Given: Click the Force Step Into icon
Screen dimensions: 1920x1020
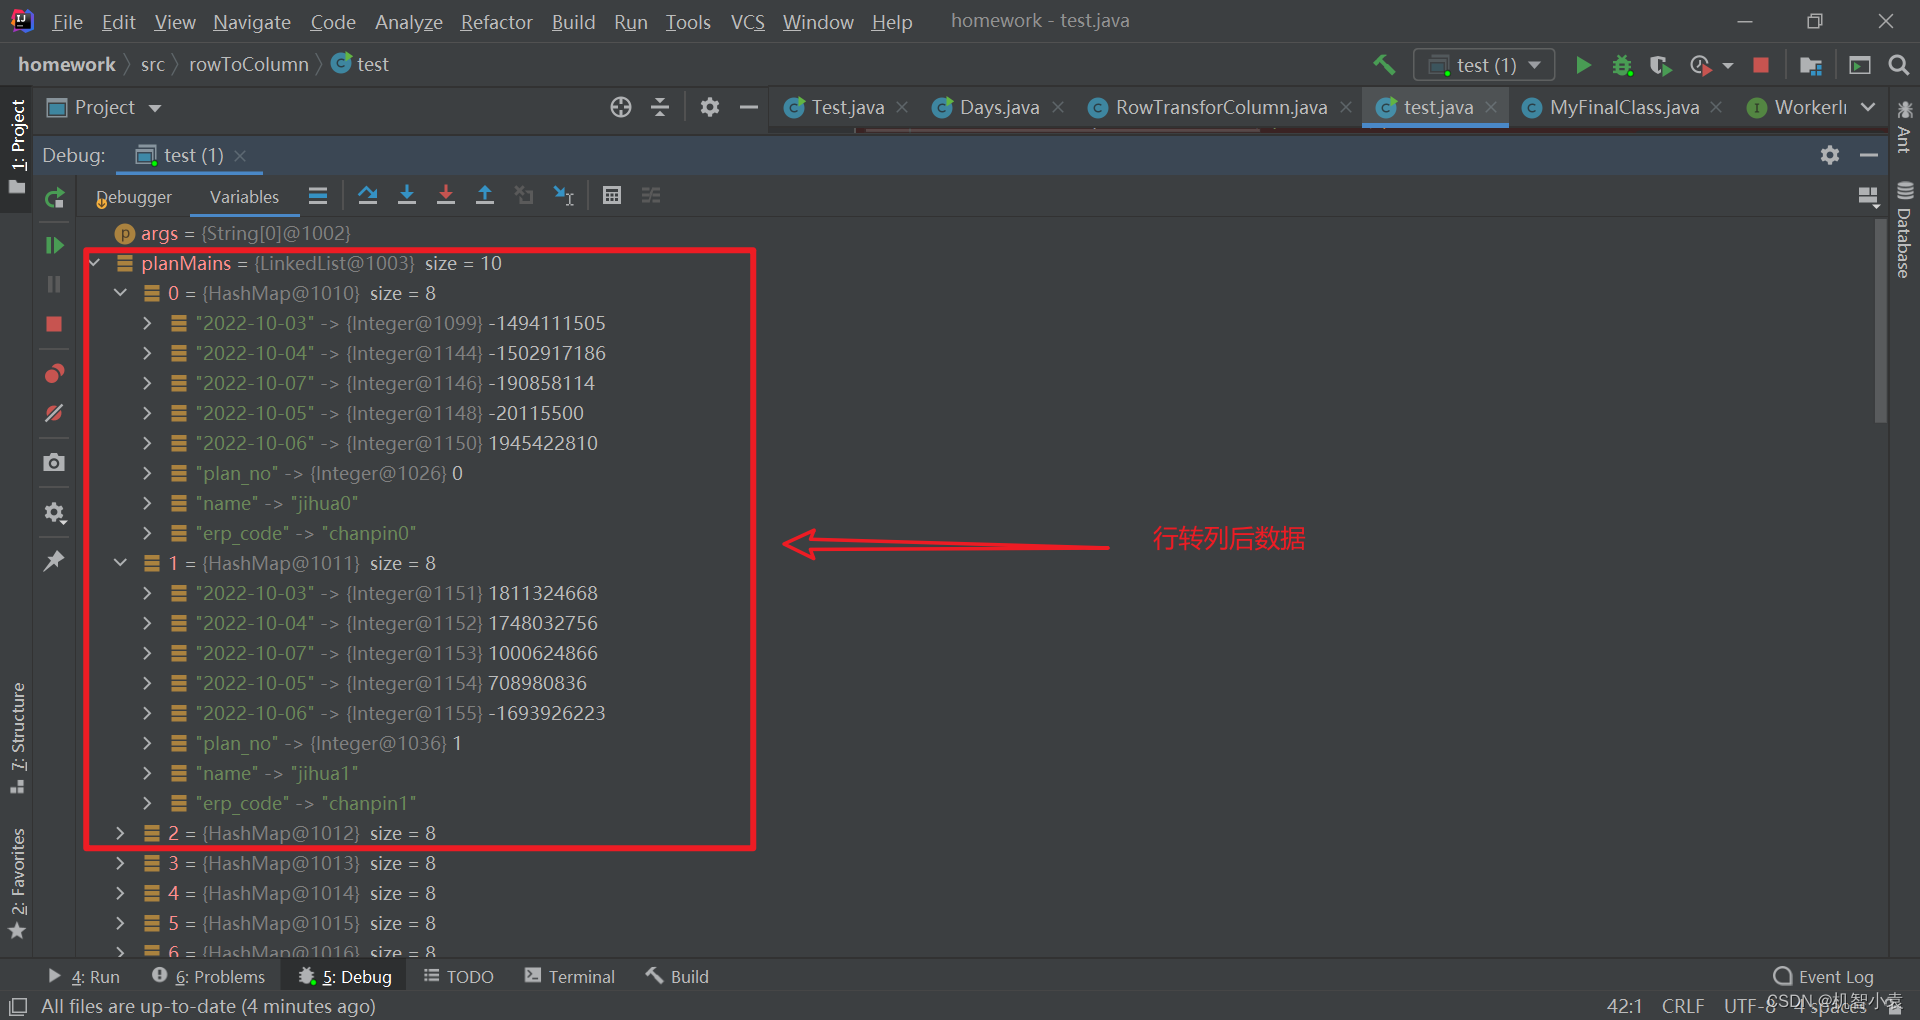Looking at the screenshot, I should point(446,196).
